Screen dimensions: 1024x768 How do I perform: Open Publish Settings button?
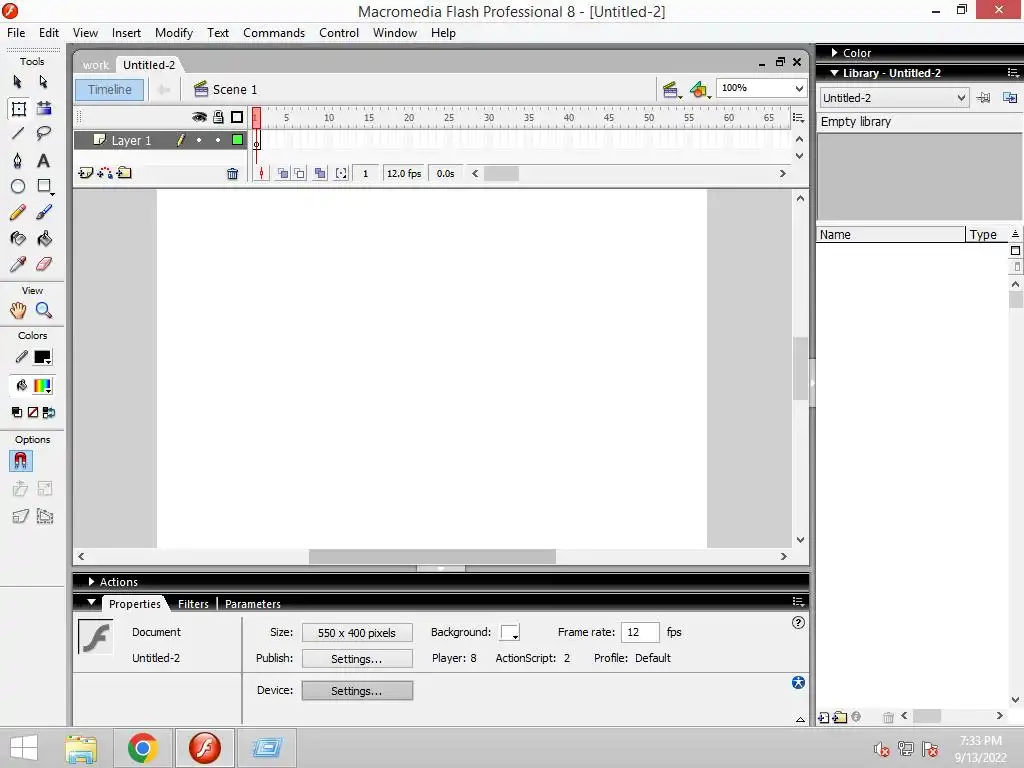click(x=357, y=658)
